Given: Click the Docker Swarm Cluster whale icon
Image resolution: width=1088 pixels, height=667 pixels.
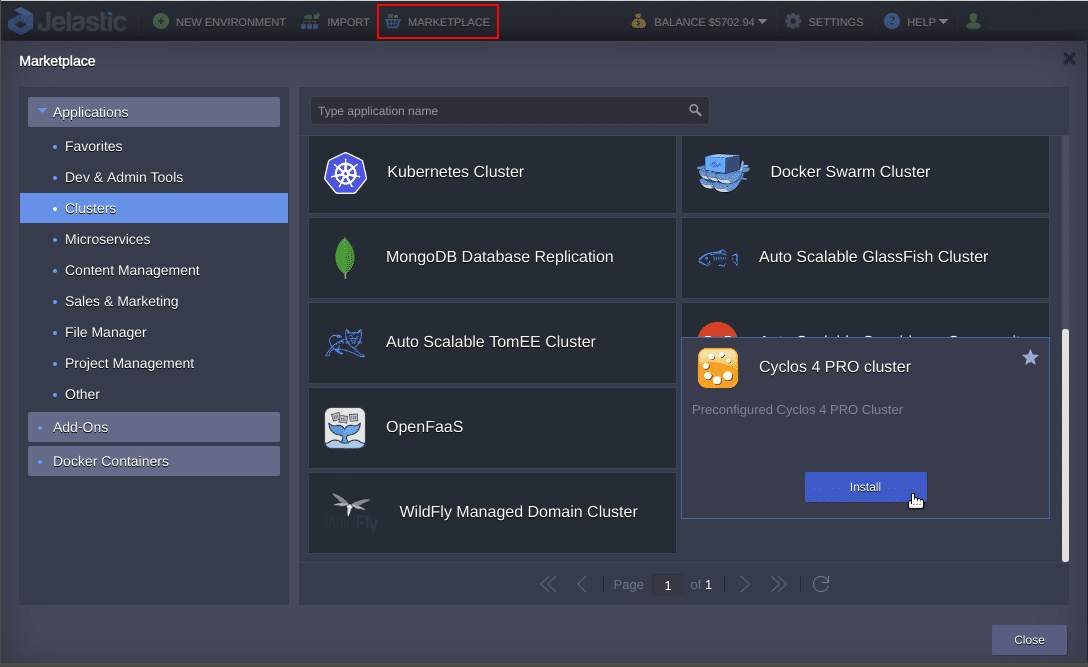Looking at the screenshot, I should [x=723, y=173].
